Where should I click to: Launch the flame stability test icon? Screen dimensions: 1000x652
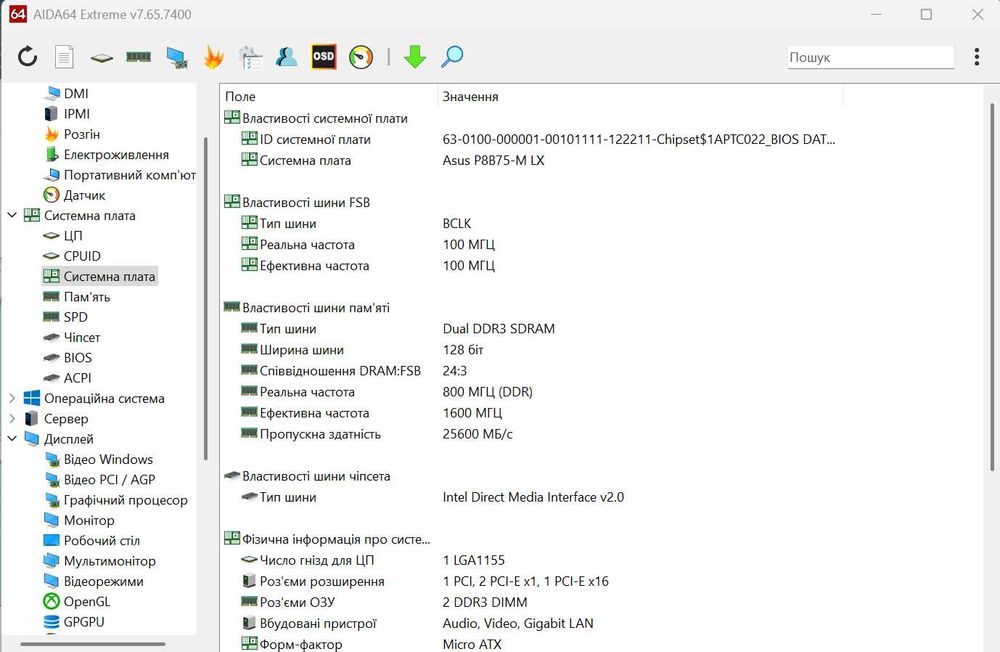pyautogui.click(x=213, y=57)
